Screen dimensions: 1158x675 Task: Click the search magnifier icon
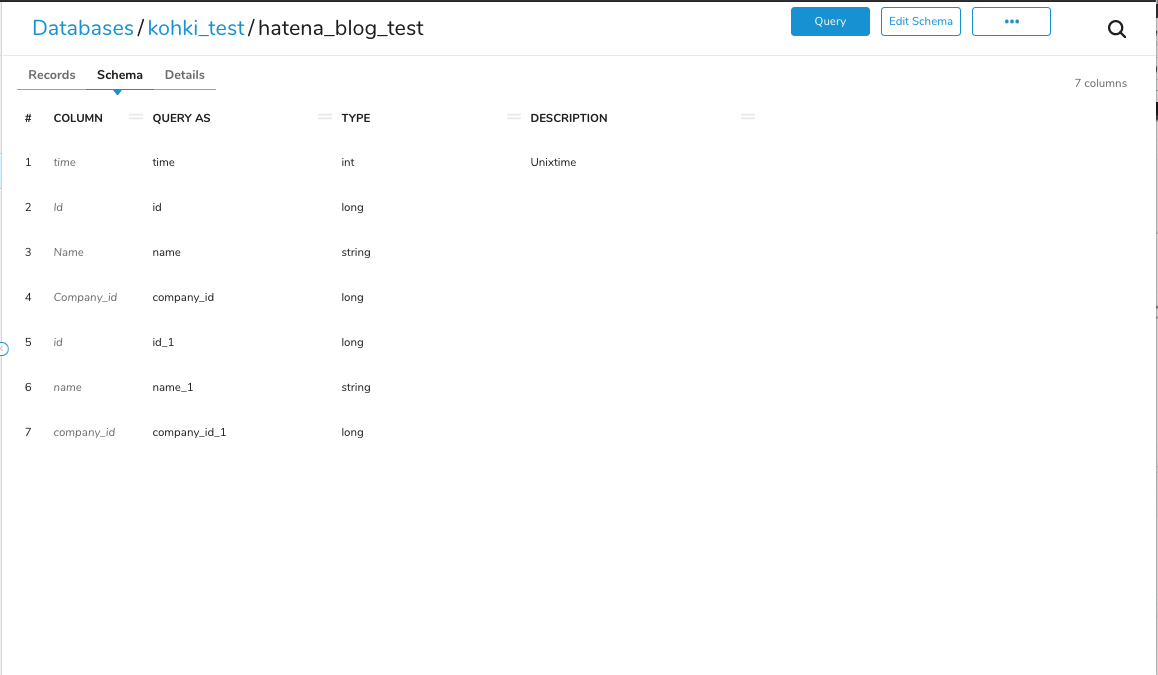(x=1117, y=29)
